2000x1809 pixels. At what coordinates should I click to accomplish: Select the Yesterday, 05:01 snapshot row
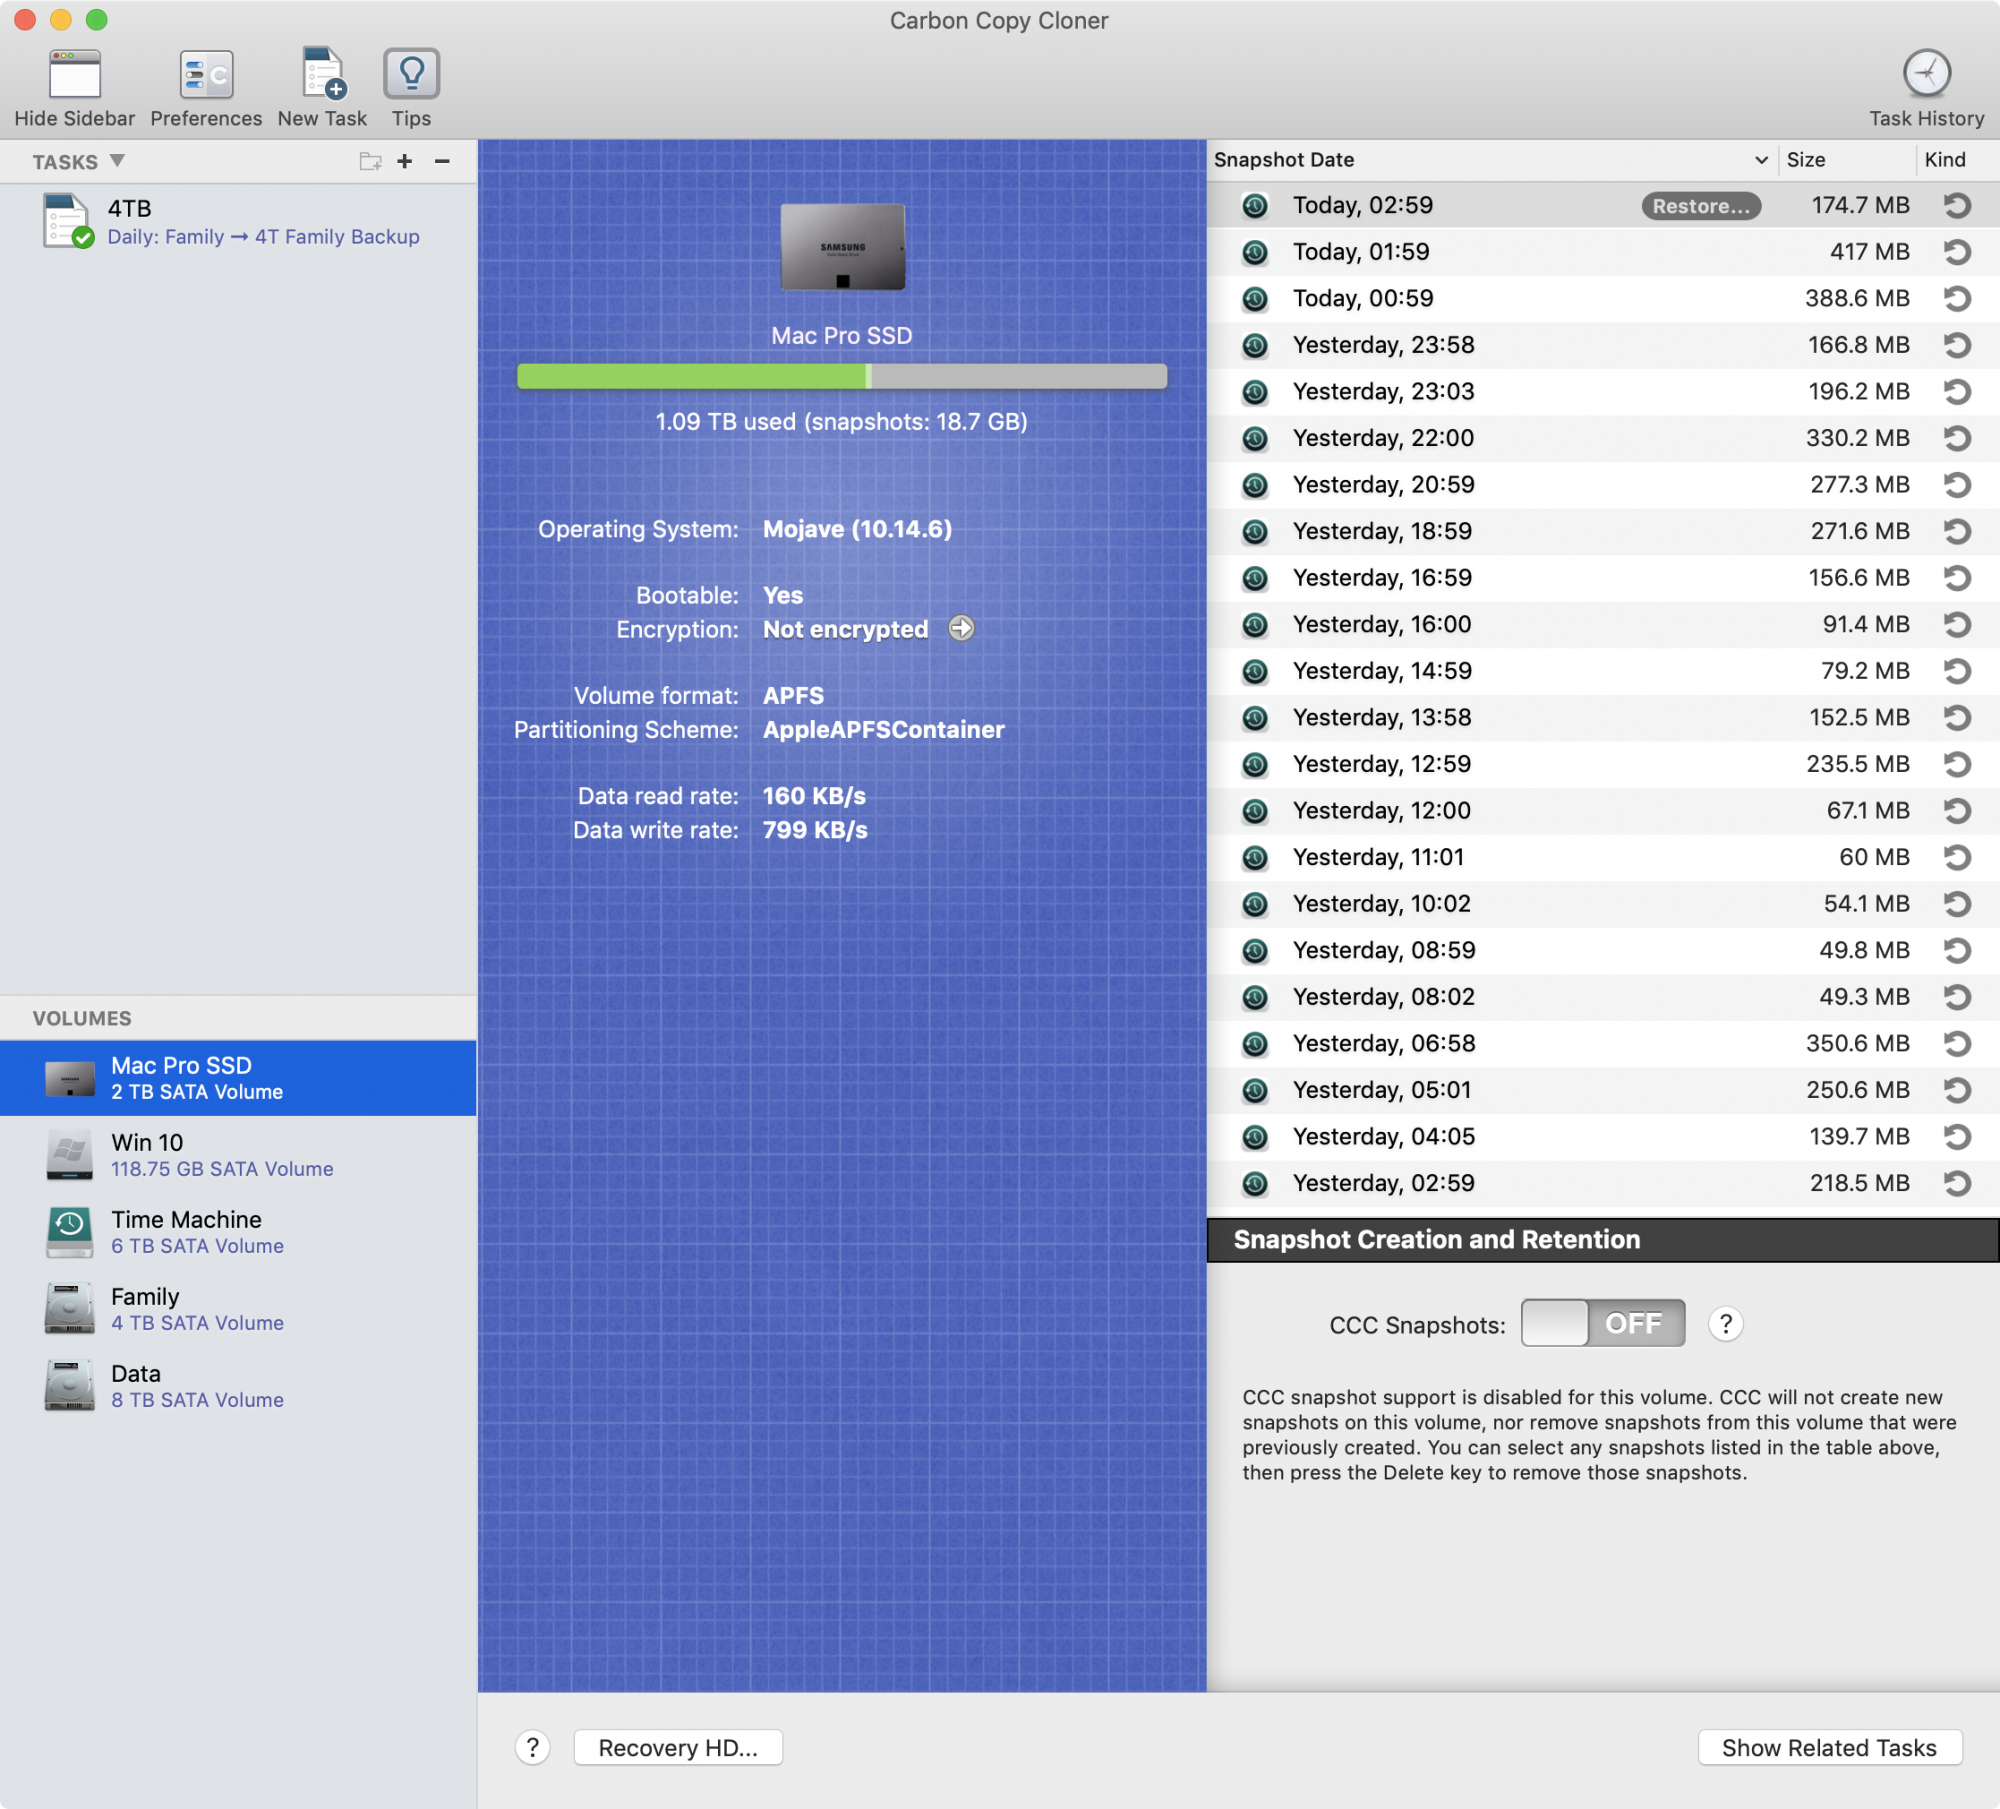tap(1603, 1090)
